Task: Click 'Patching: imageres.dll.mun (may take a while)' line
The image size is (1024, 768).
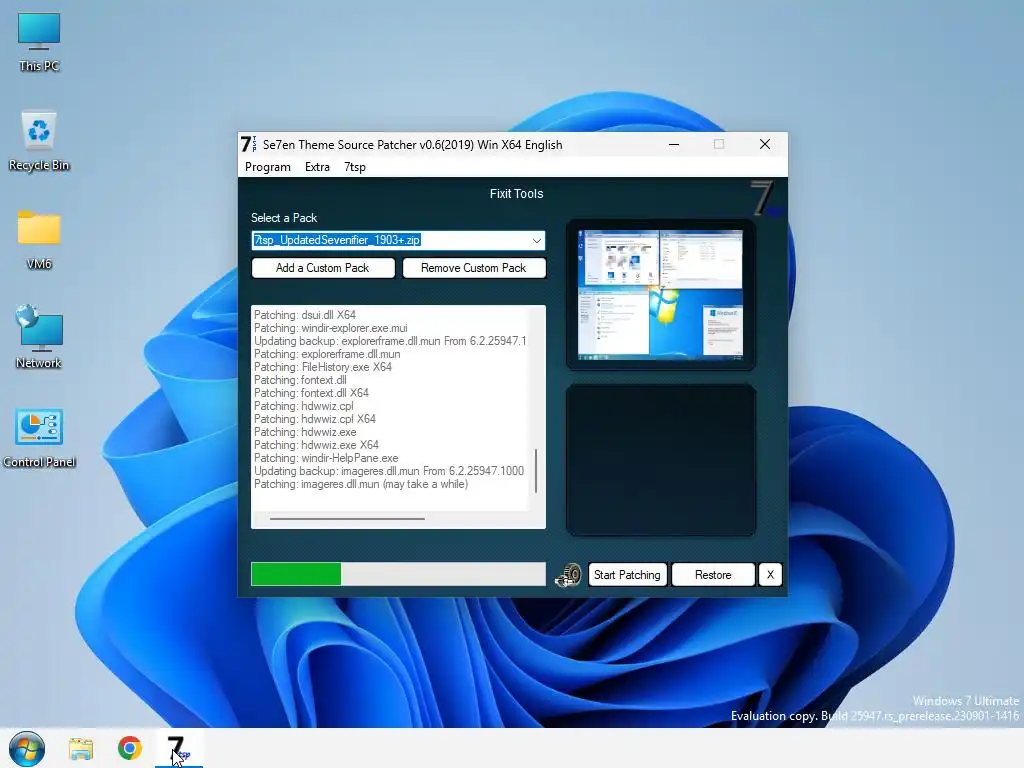Action: (360, 485)
